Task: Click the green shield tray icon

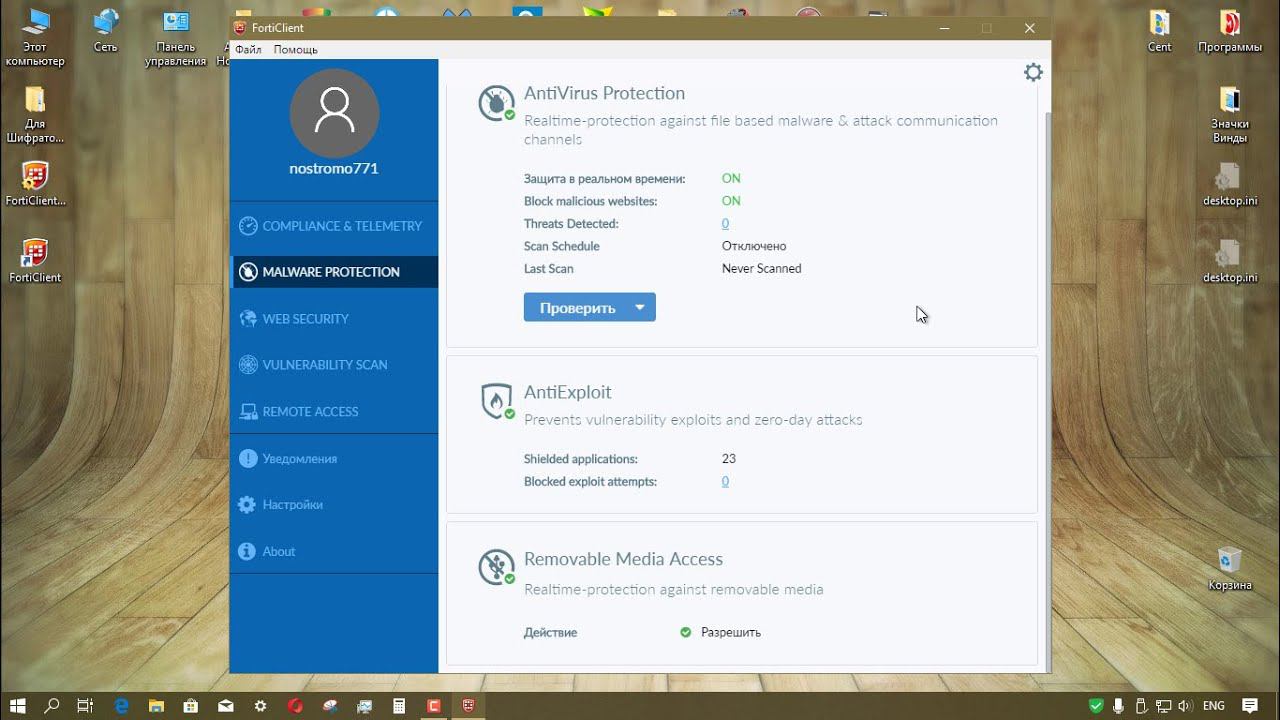Action: pyautogui.click(x=1097, y=705)
